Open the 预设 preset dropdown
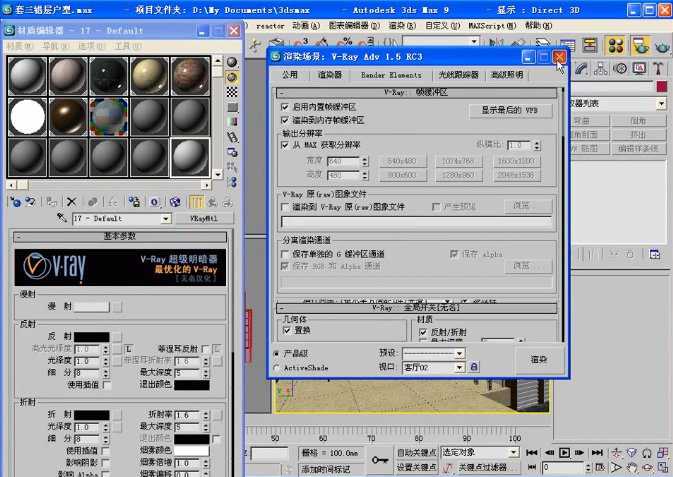This screenshot has height=477, width=673. coord(459,353)
